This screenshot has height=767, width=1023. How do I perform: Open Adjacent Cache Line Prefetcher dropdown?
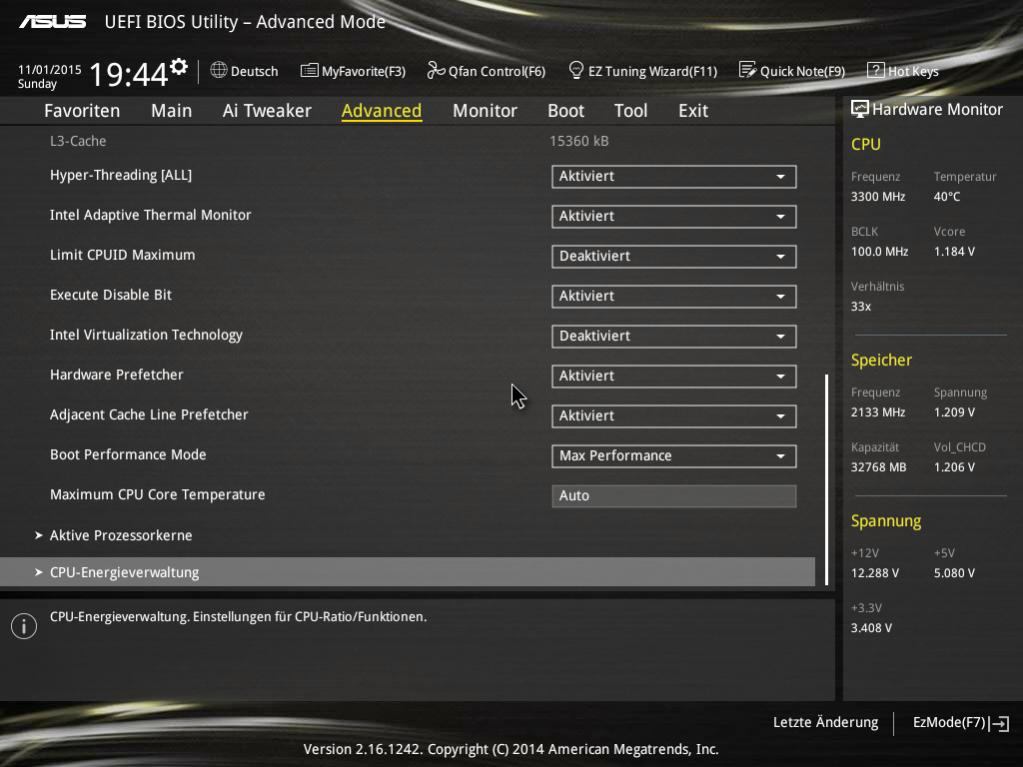coord(673,416)
